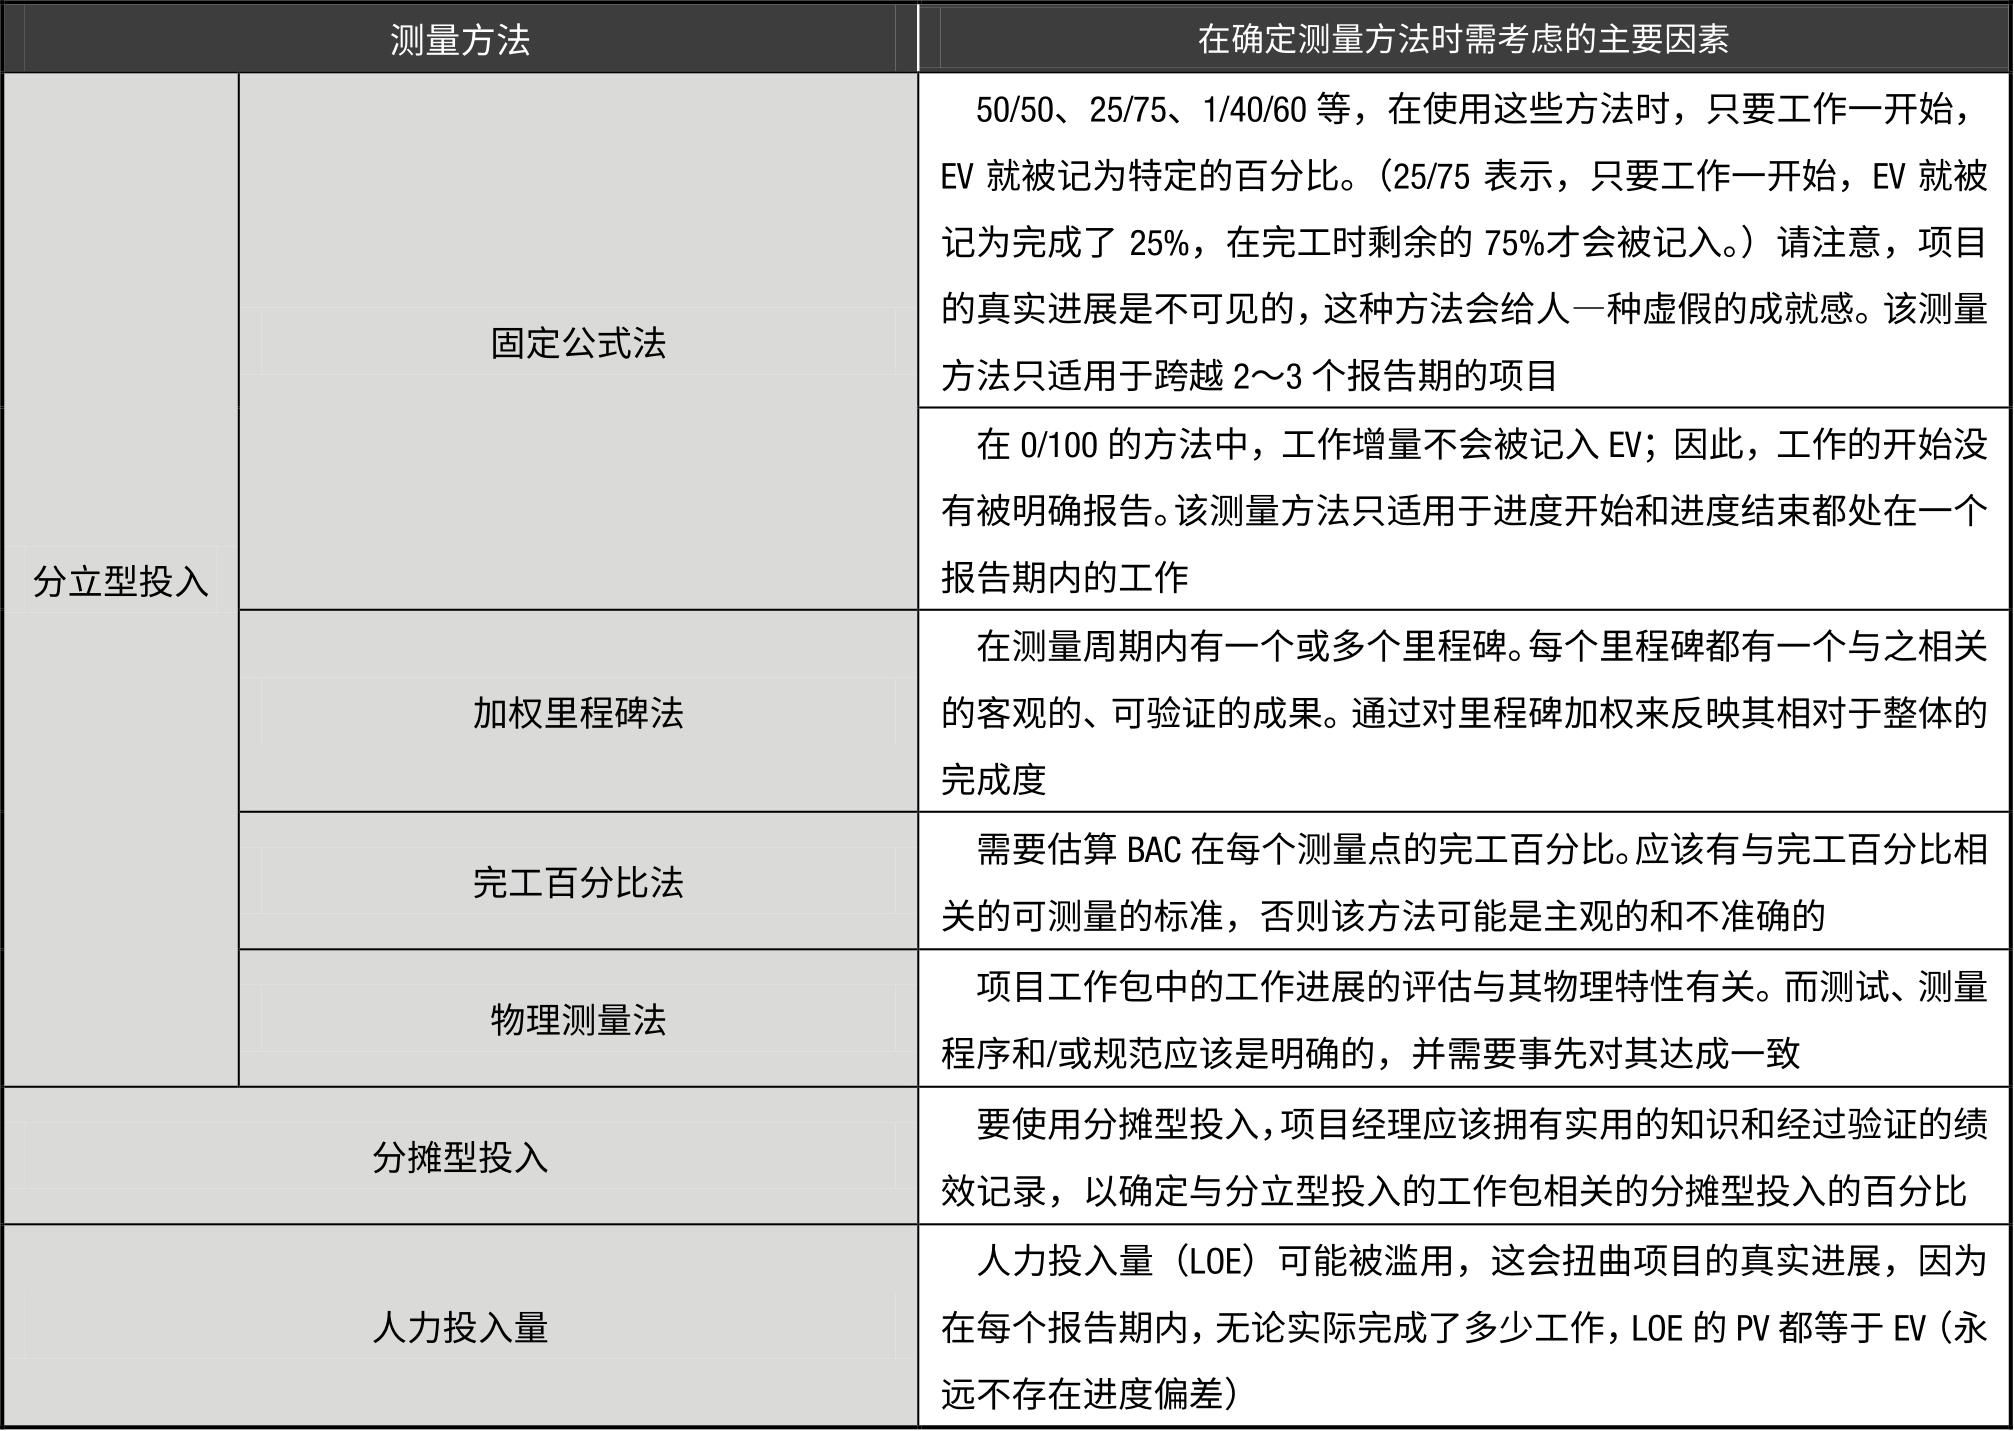2014x1431 pixels.
Task: Click the 项目经理 apportioned effort description
Action: [1463, 1157]
